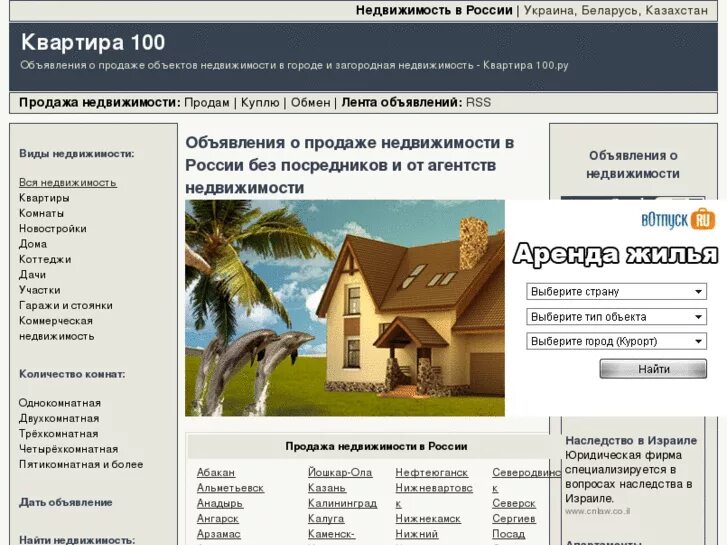Viewport: 727px width, 545px height.
Task: Open 'Новостройки' category
Action: click(x=53, y=229)
